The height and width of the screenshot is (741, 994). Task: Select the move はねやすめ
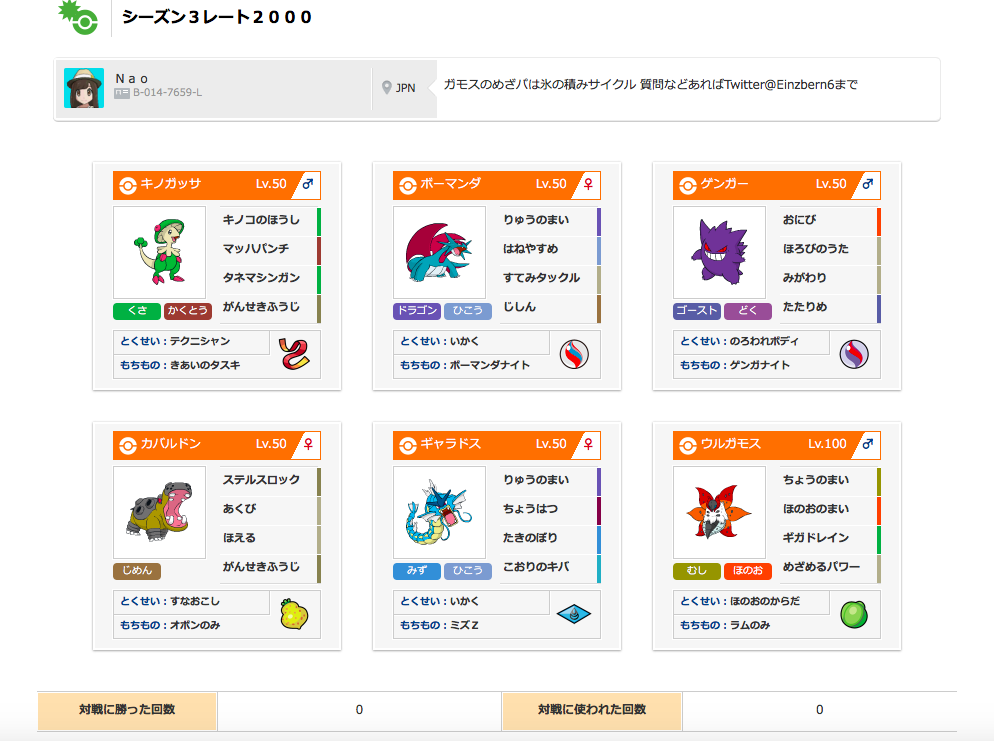pyautogui.click(x=550, y=249)
